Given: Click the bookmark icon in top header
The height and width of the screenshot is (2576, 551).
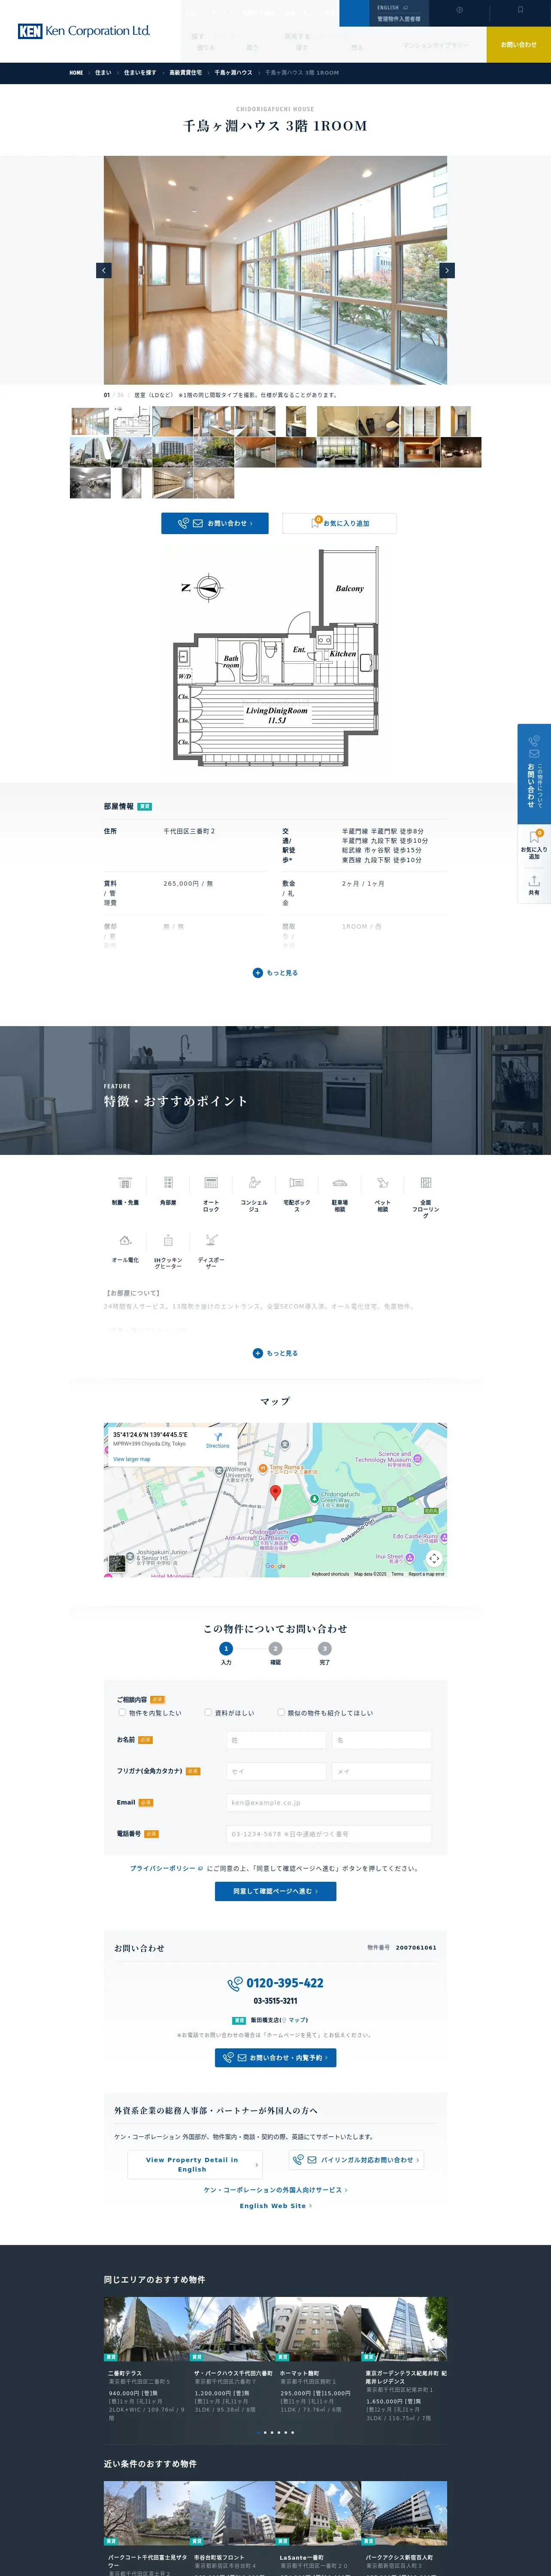Looking at the screenshot, I should 520,10.
